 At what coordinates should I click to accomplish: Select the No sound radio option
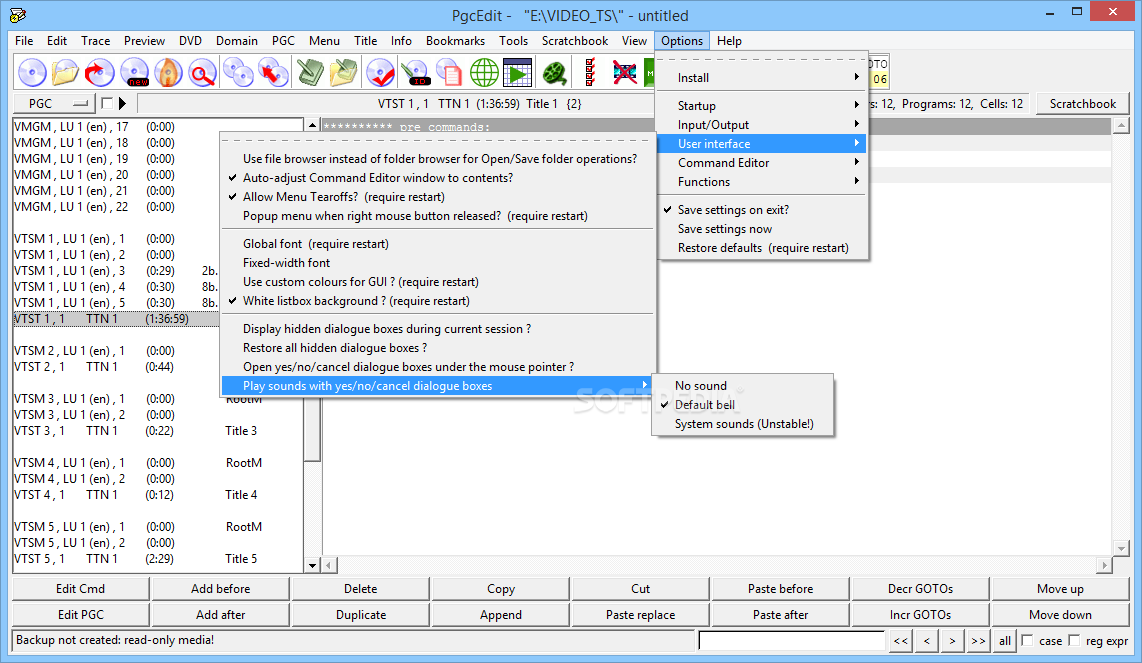pyautogui.click(x=743, y=385)
